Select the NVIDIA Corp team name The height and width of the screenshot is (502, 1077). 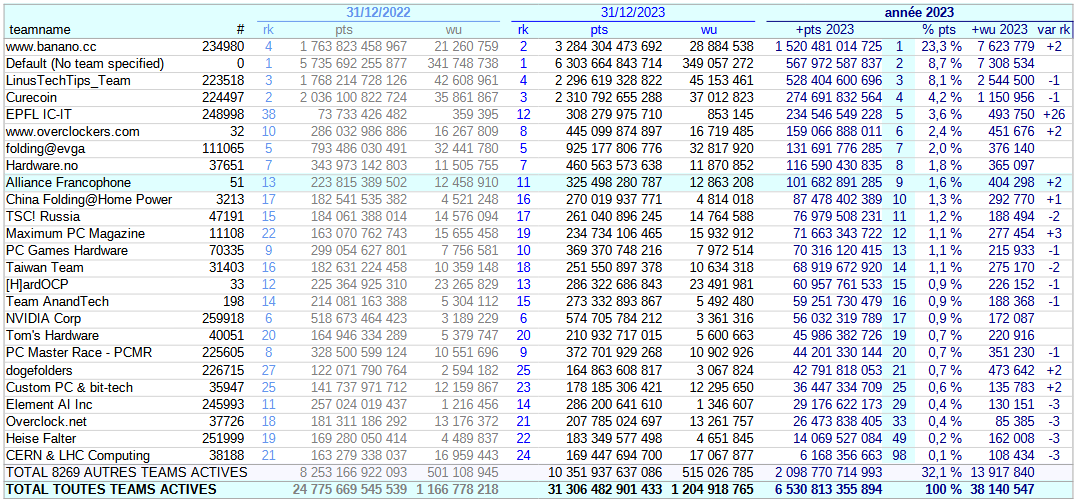43,319
